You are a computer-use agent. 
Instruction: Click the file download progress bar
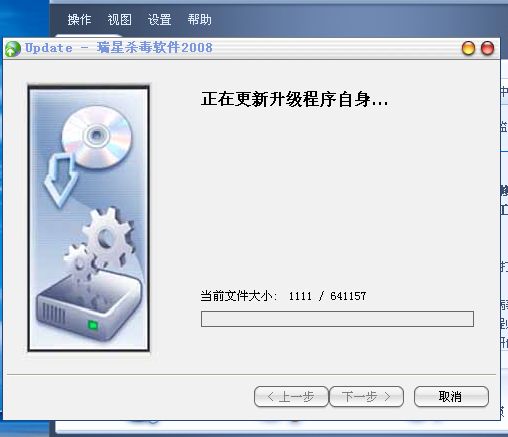click(x=337, y=319)
